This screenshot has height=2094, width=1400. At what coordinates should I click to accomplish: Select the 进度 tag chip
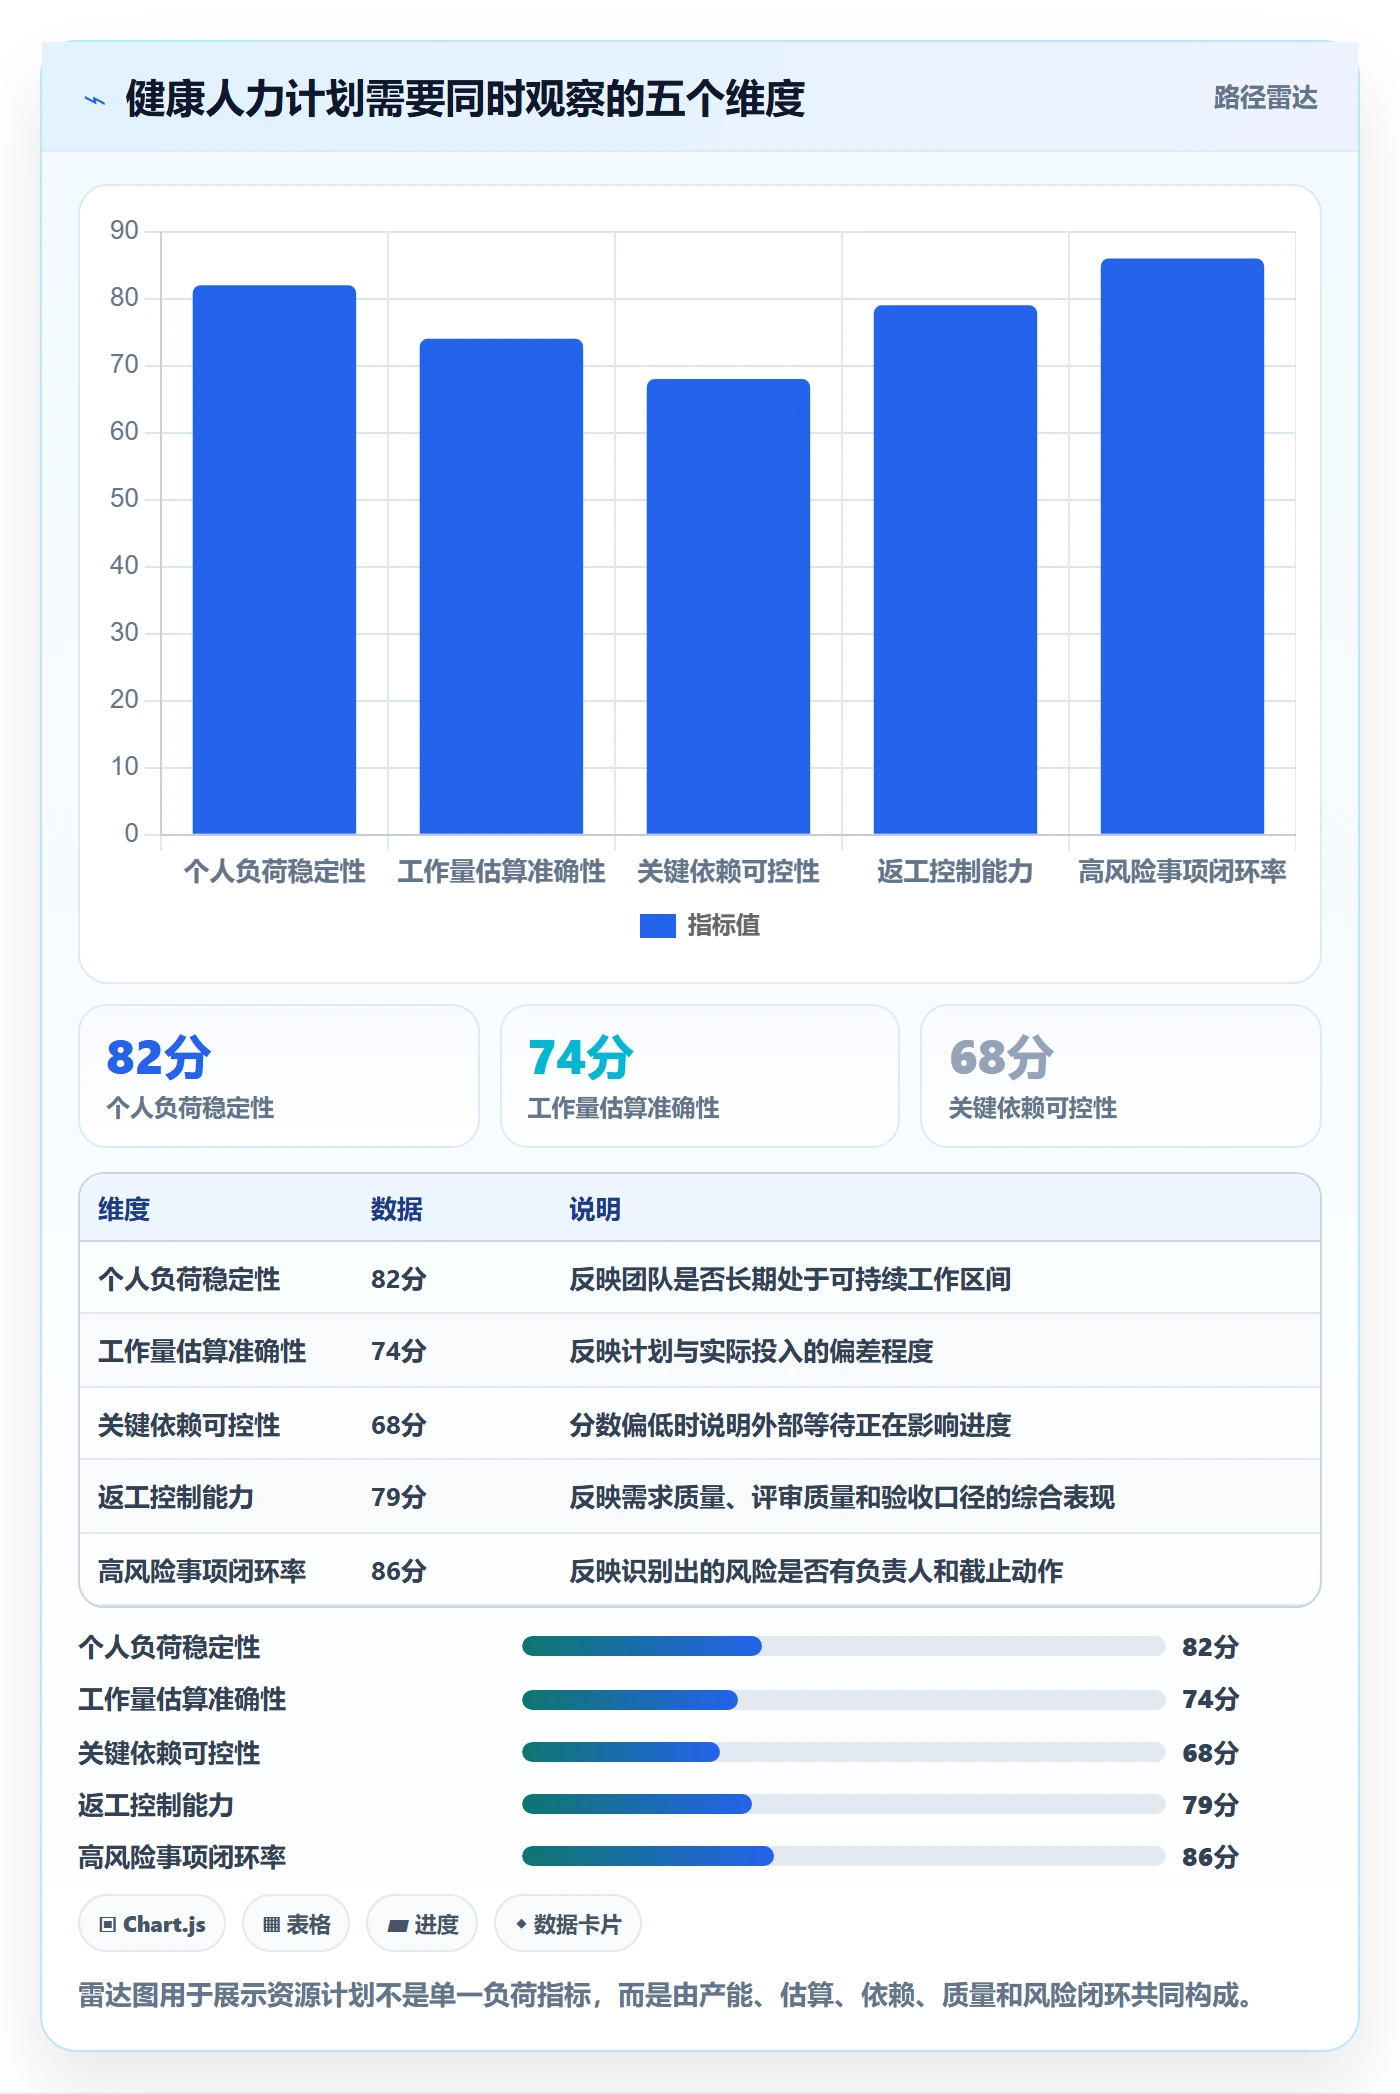pyautogui.click(x=422, y=1924)
